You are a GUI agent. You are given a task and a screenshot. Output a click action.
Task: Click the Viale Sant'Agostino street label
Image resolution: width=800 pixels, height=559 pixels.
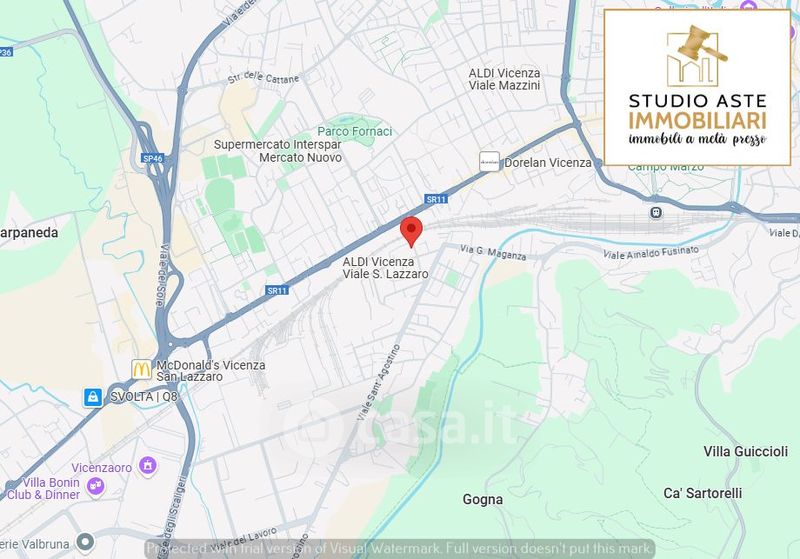click(x=379, y=382)
